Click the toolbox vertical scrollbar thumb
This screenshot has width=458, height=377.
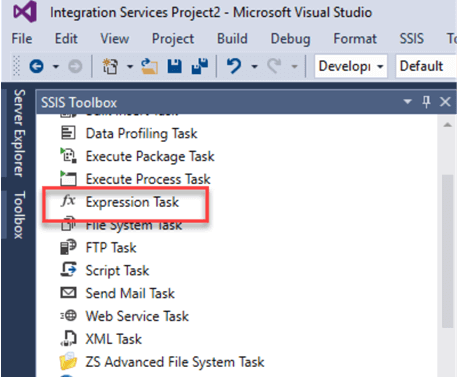(x=447, y=251)
